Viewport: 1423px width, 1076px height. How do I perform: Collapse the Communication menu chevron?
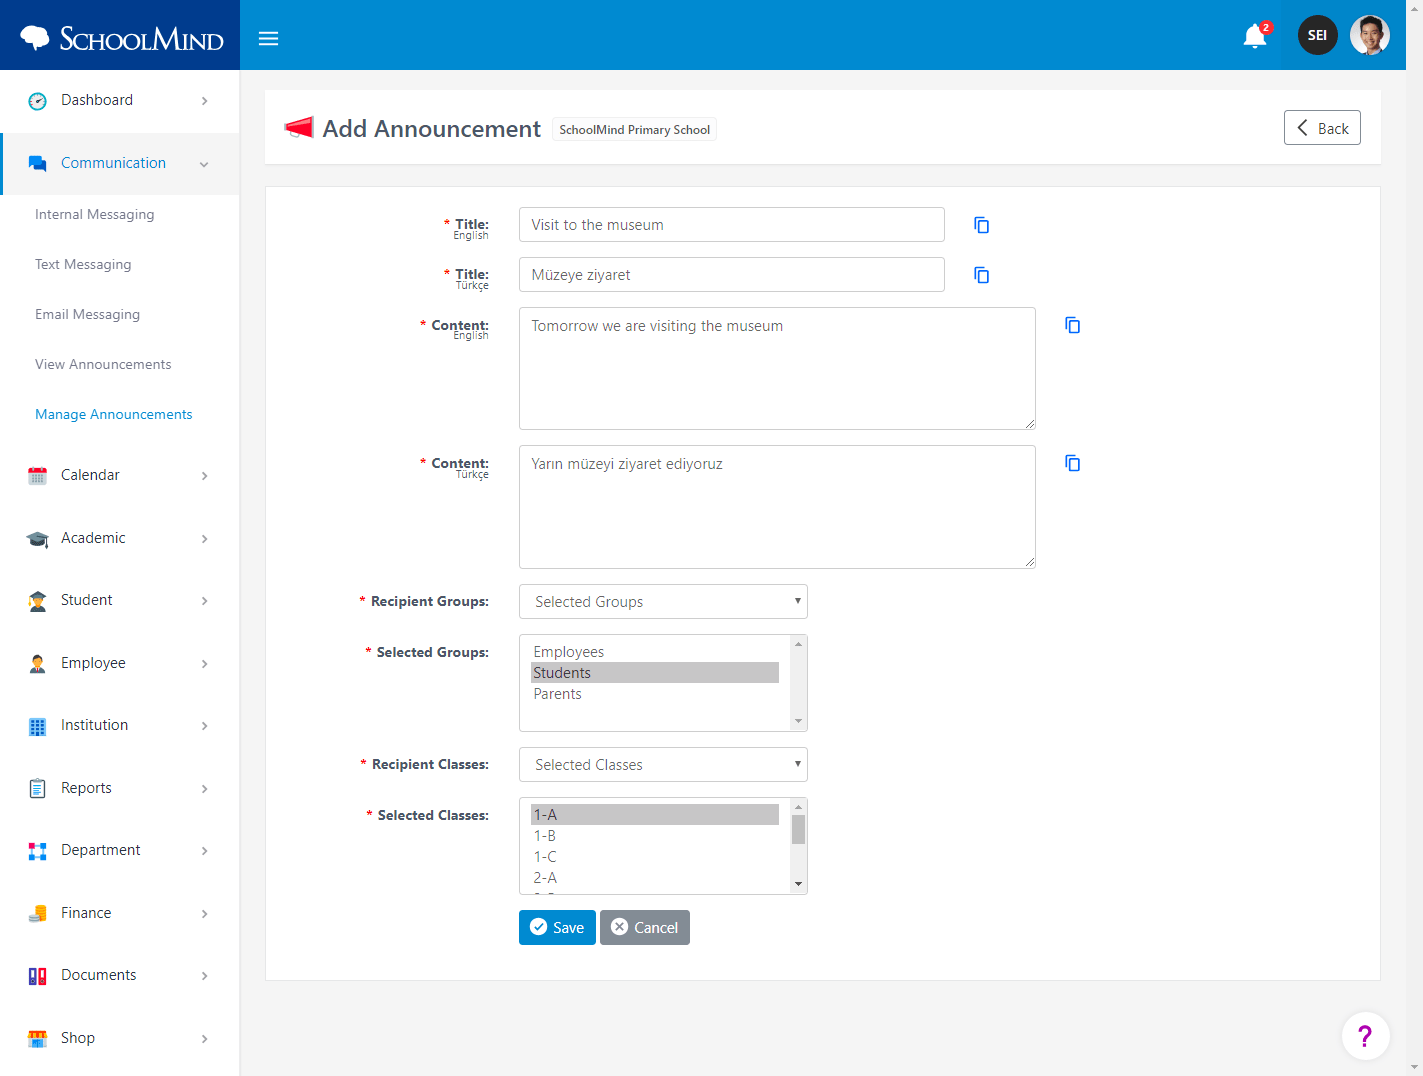point(204,164)
